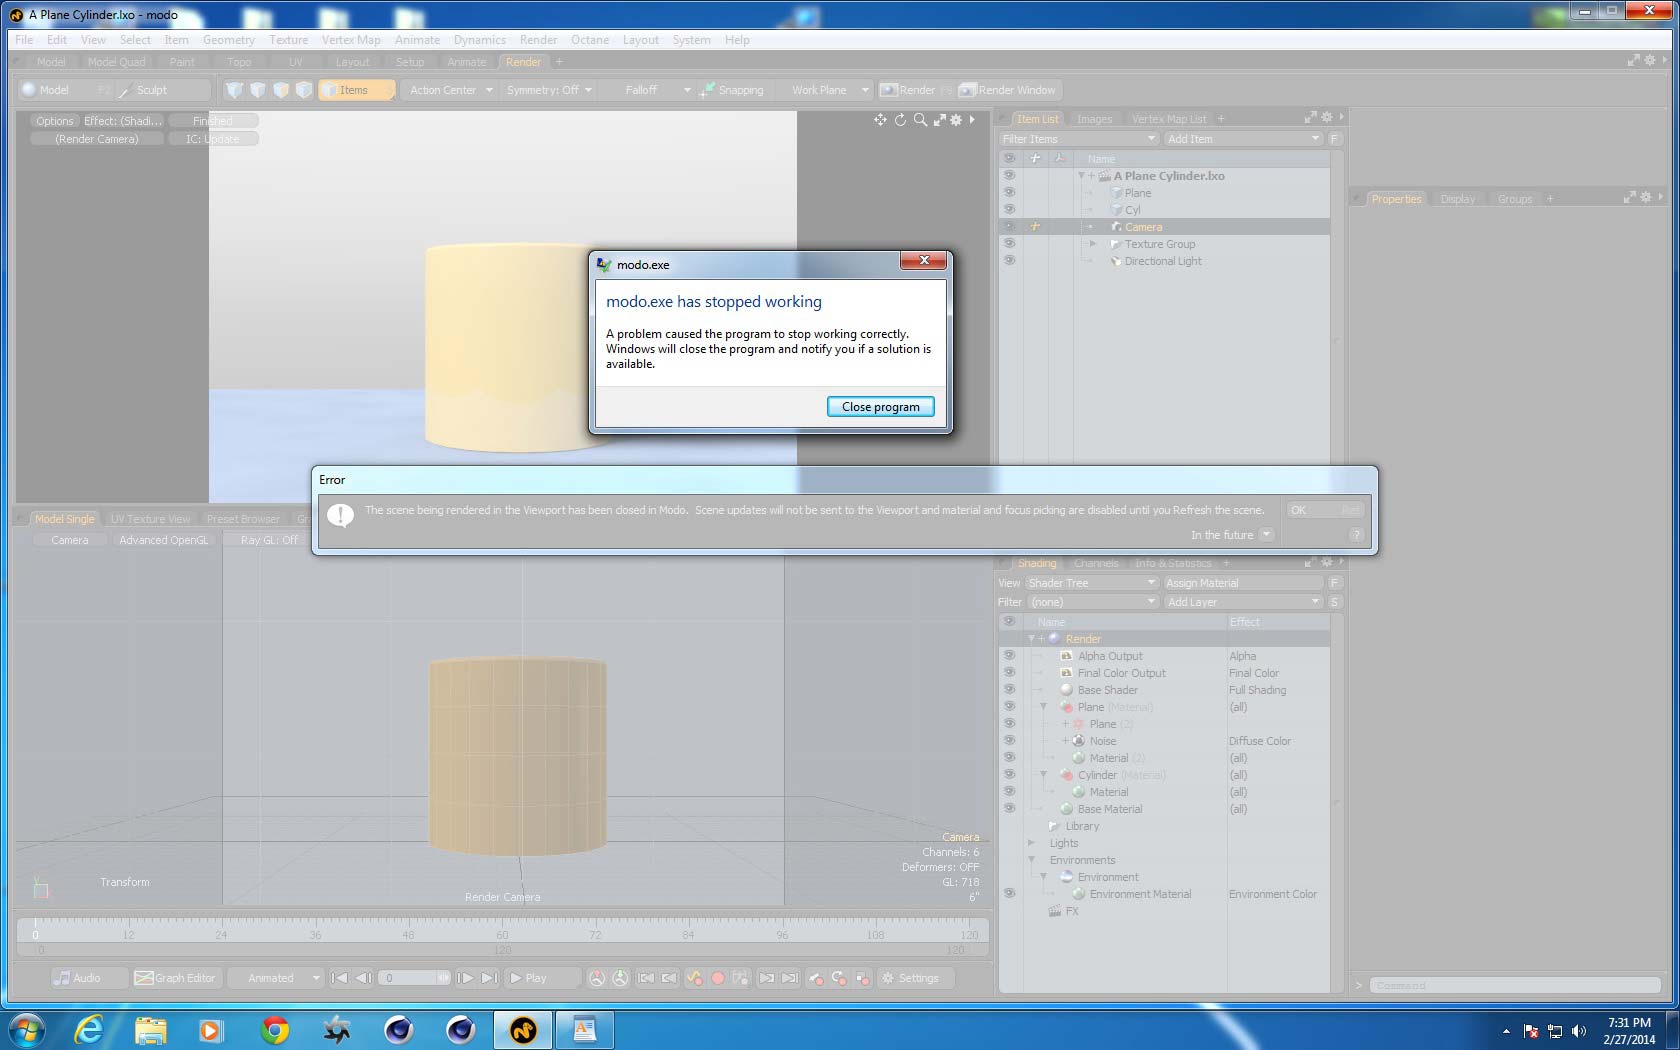Toggle visibility of Final Color Output layer
The width and height of the screenshot is (1680, 1050).
click(1009, 672)
